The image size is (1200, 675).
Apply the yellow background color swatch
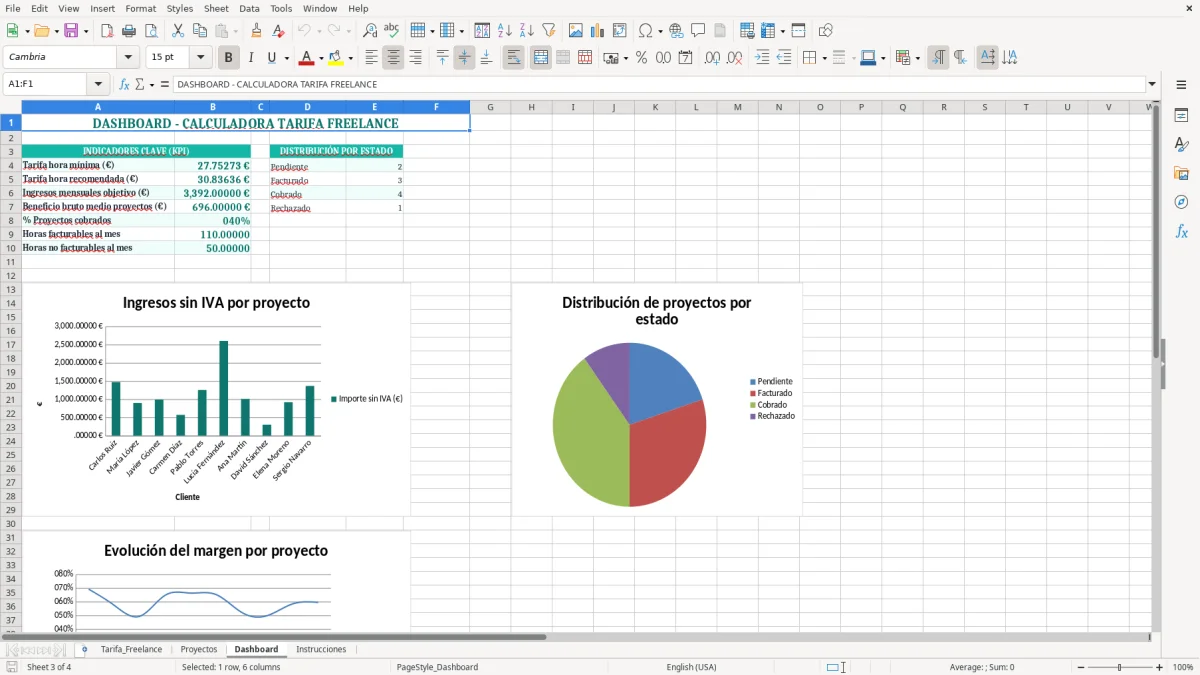(335, 58)
